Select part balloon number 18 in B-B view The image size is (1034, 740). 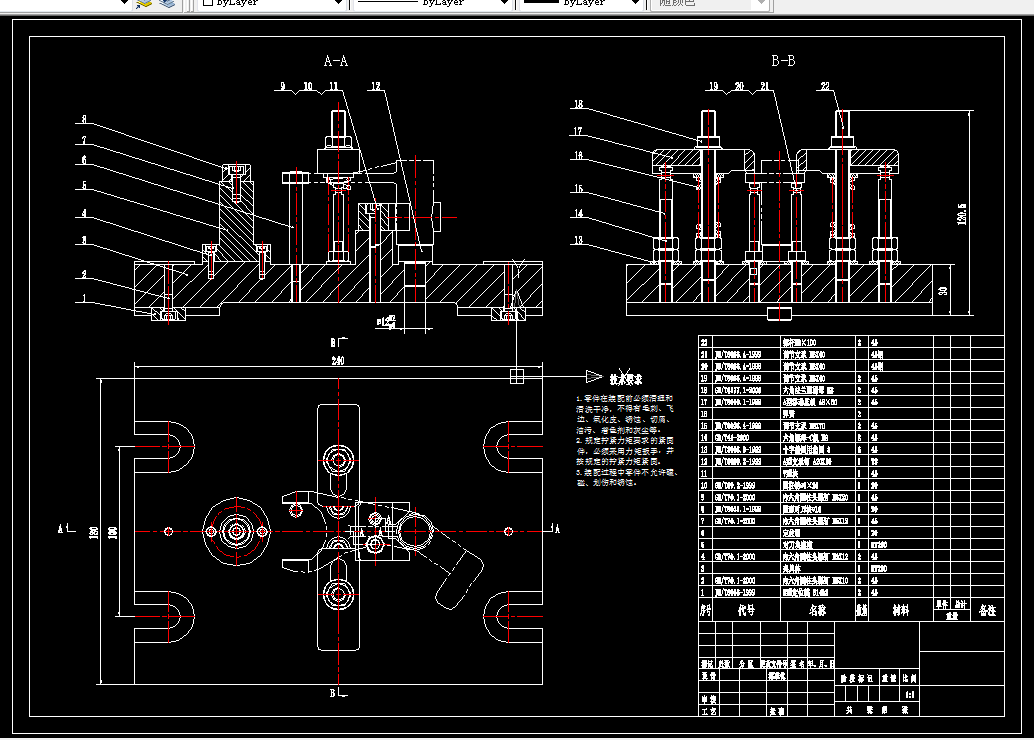coord(578,104)
